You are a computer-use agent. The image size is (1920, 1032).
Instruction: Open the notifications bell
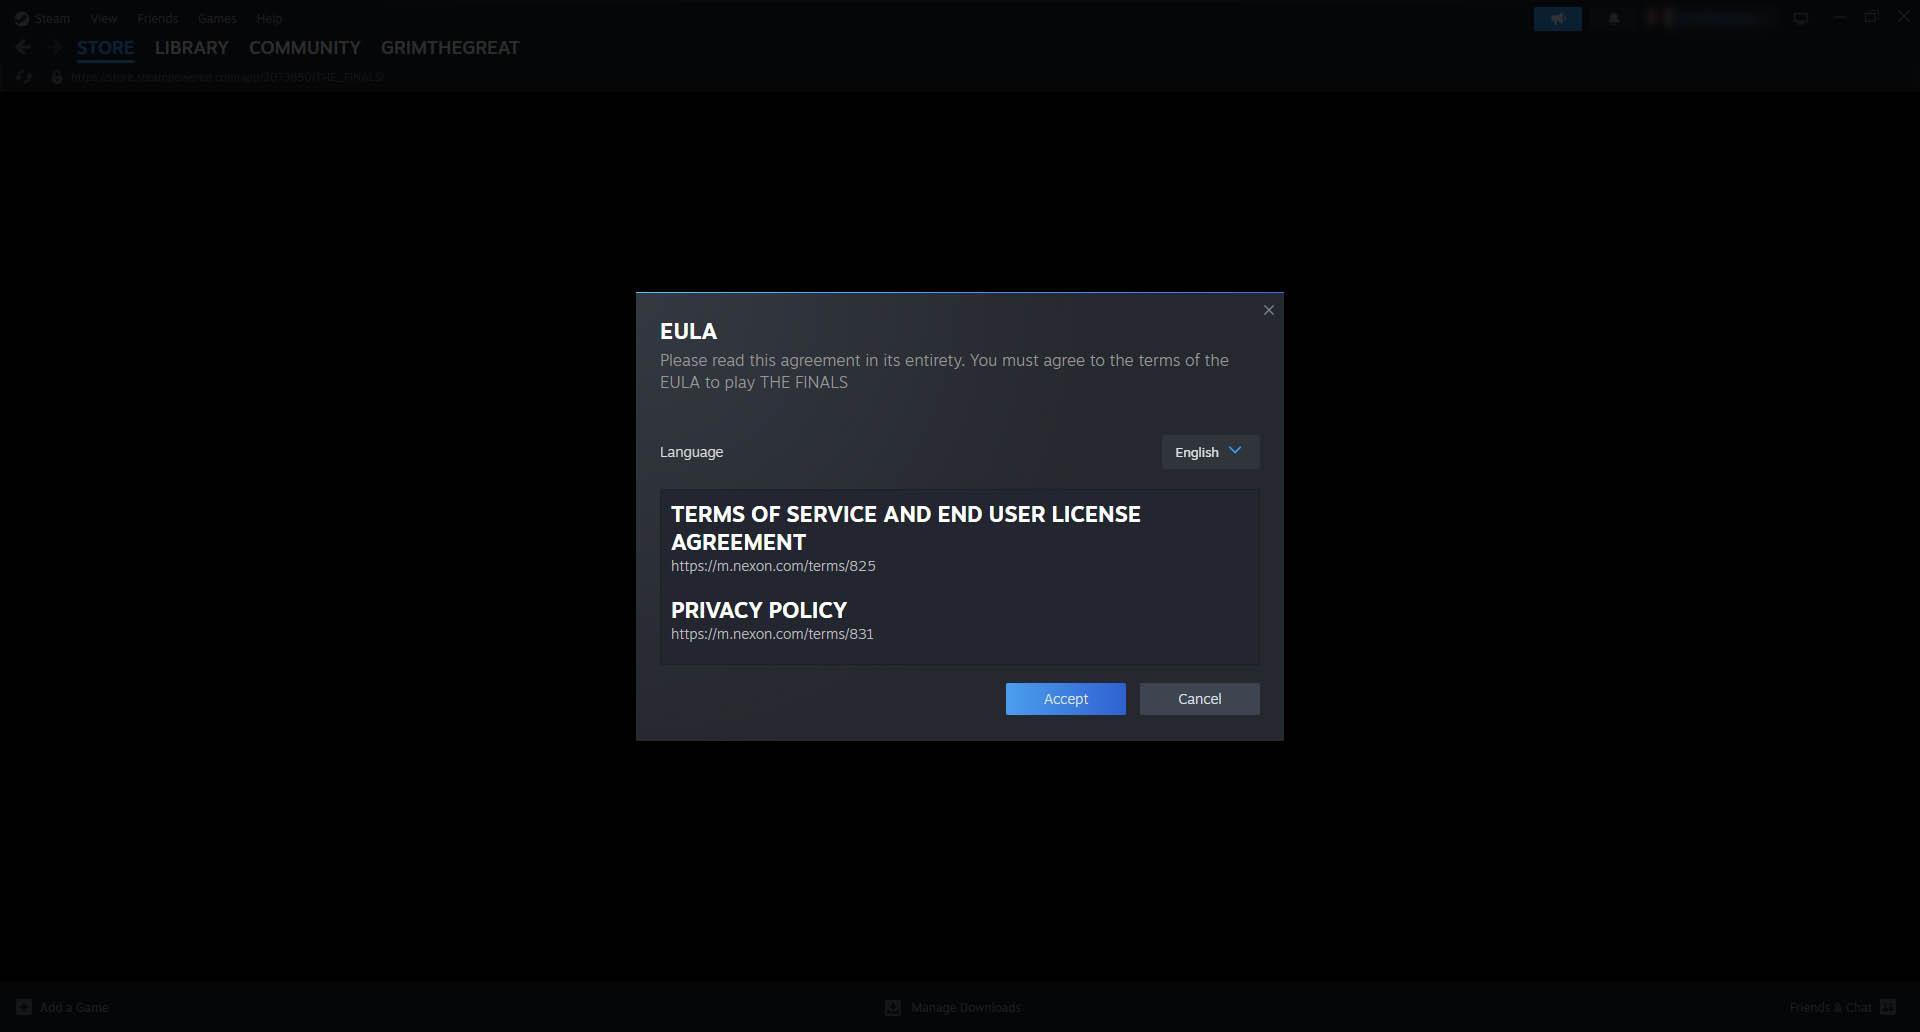[x=1613, y=19]
